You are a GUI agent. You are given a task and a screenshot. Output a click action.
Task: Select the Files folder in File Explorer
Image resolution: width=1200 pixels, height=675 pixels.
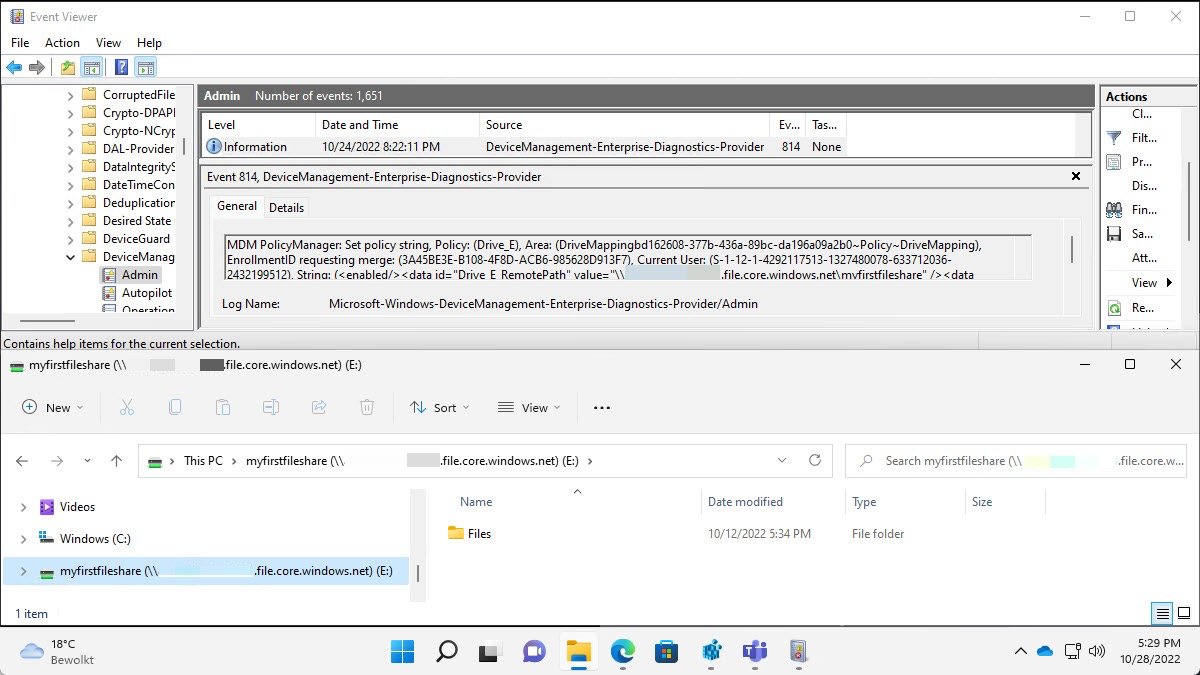click(470, 534)
